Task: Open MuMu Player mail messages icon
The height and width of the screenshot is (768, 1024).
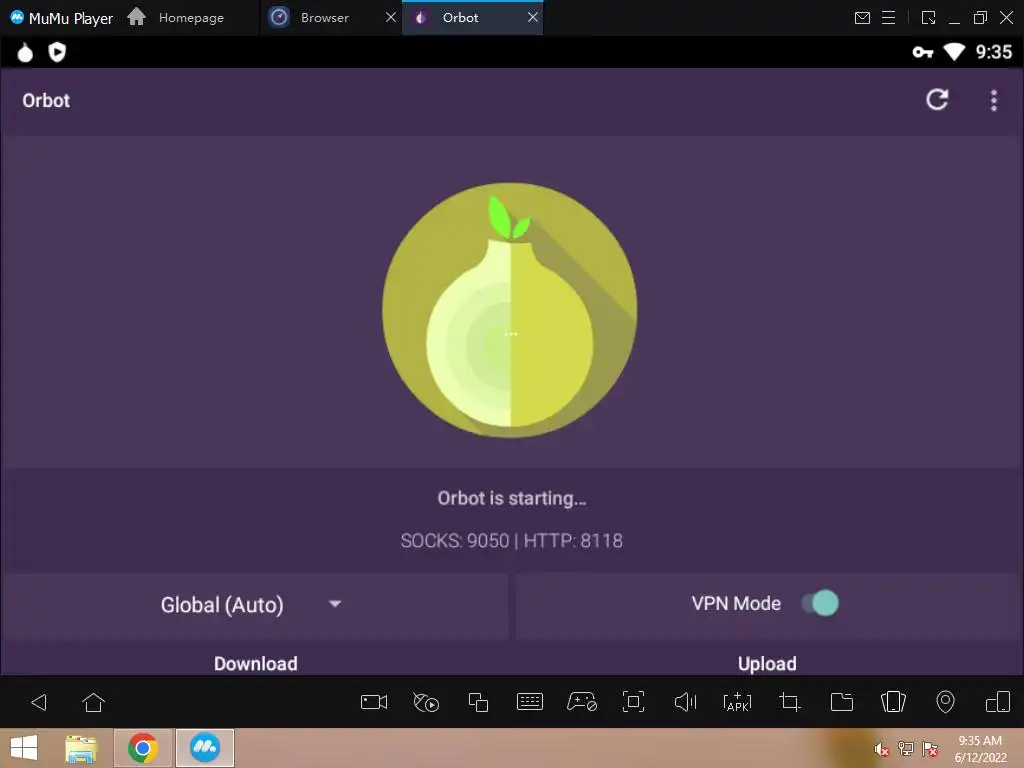Action: pos(862,18)
